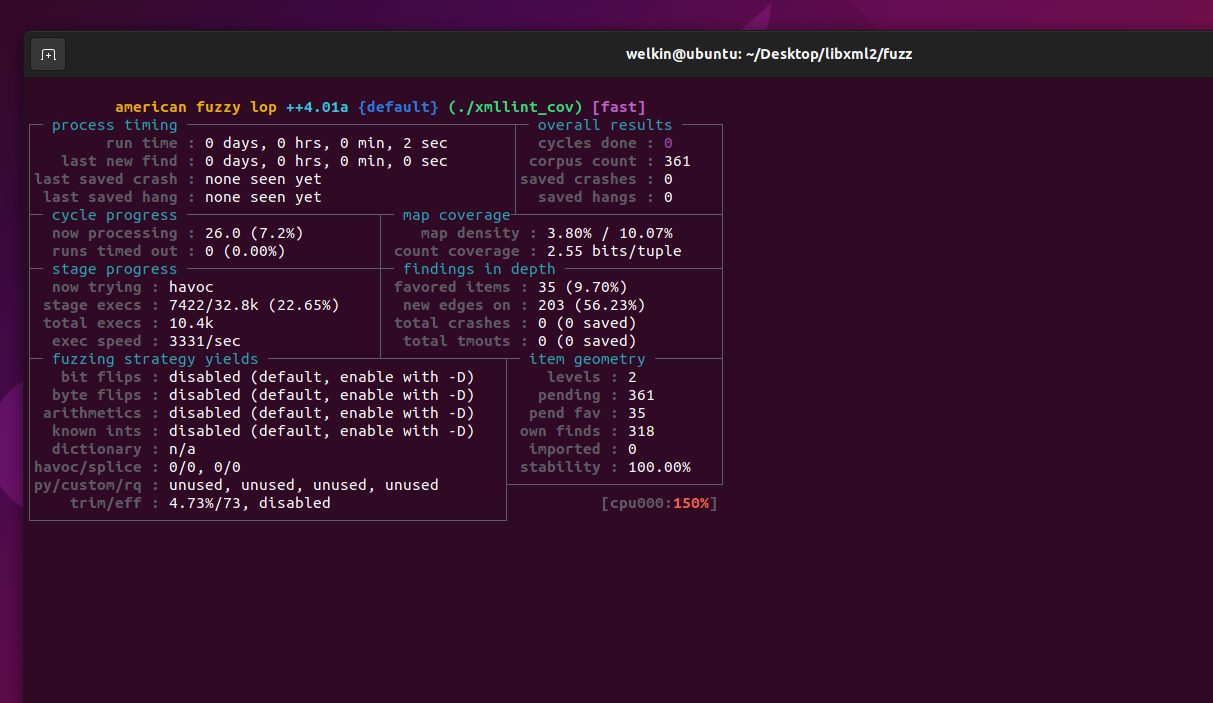Click the stability value '100.00%'
Viewport: 1213px width, 703px height.
[659, 467]
